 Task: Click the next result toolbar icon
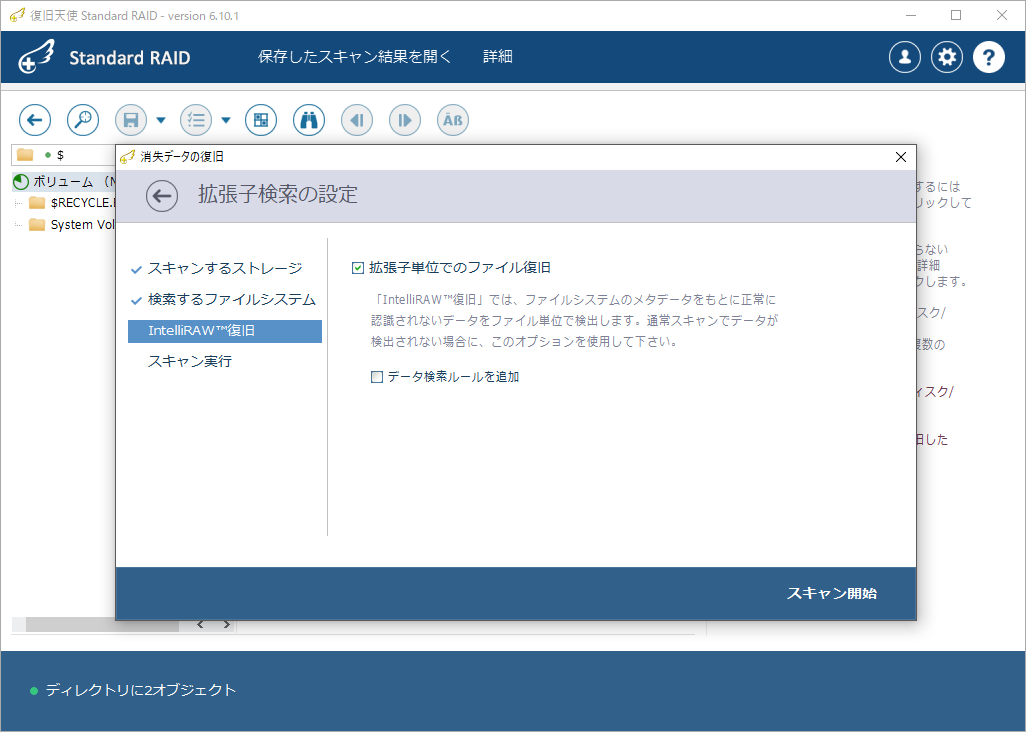(x=405, y=120)
